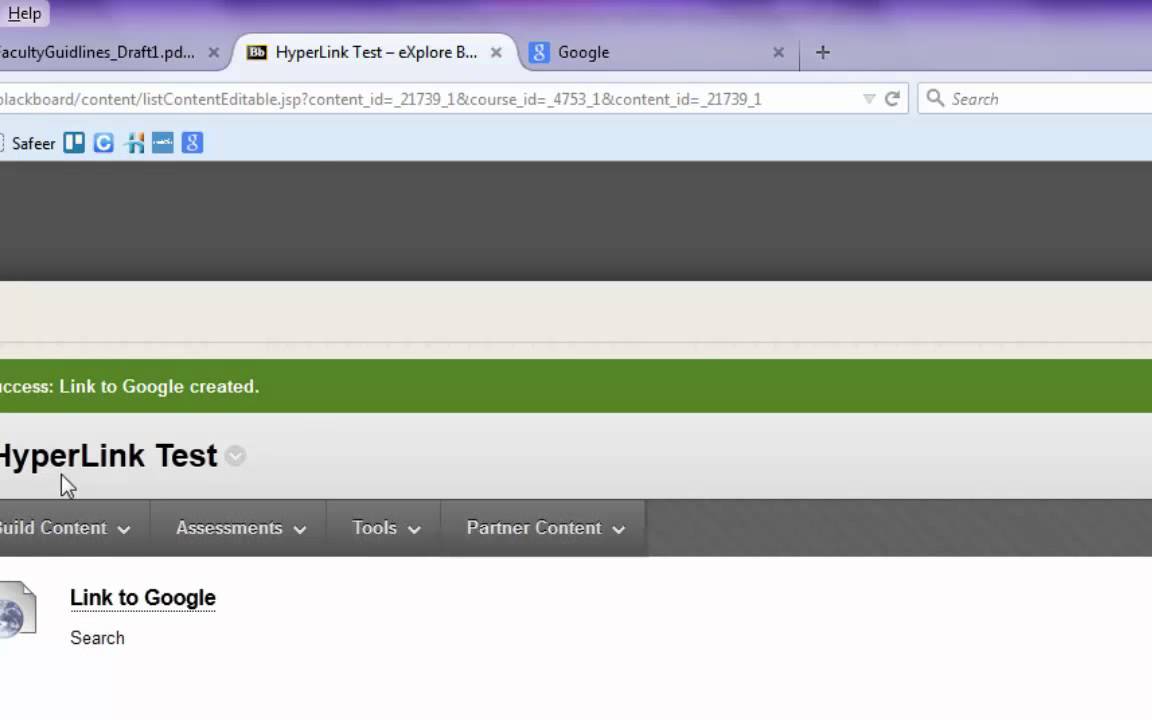Open HyperLink Test title options chevron

tap(235, 456)
